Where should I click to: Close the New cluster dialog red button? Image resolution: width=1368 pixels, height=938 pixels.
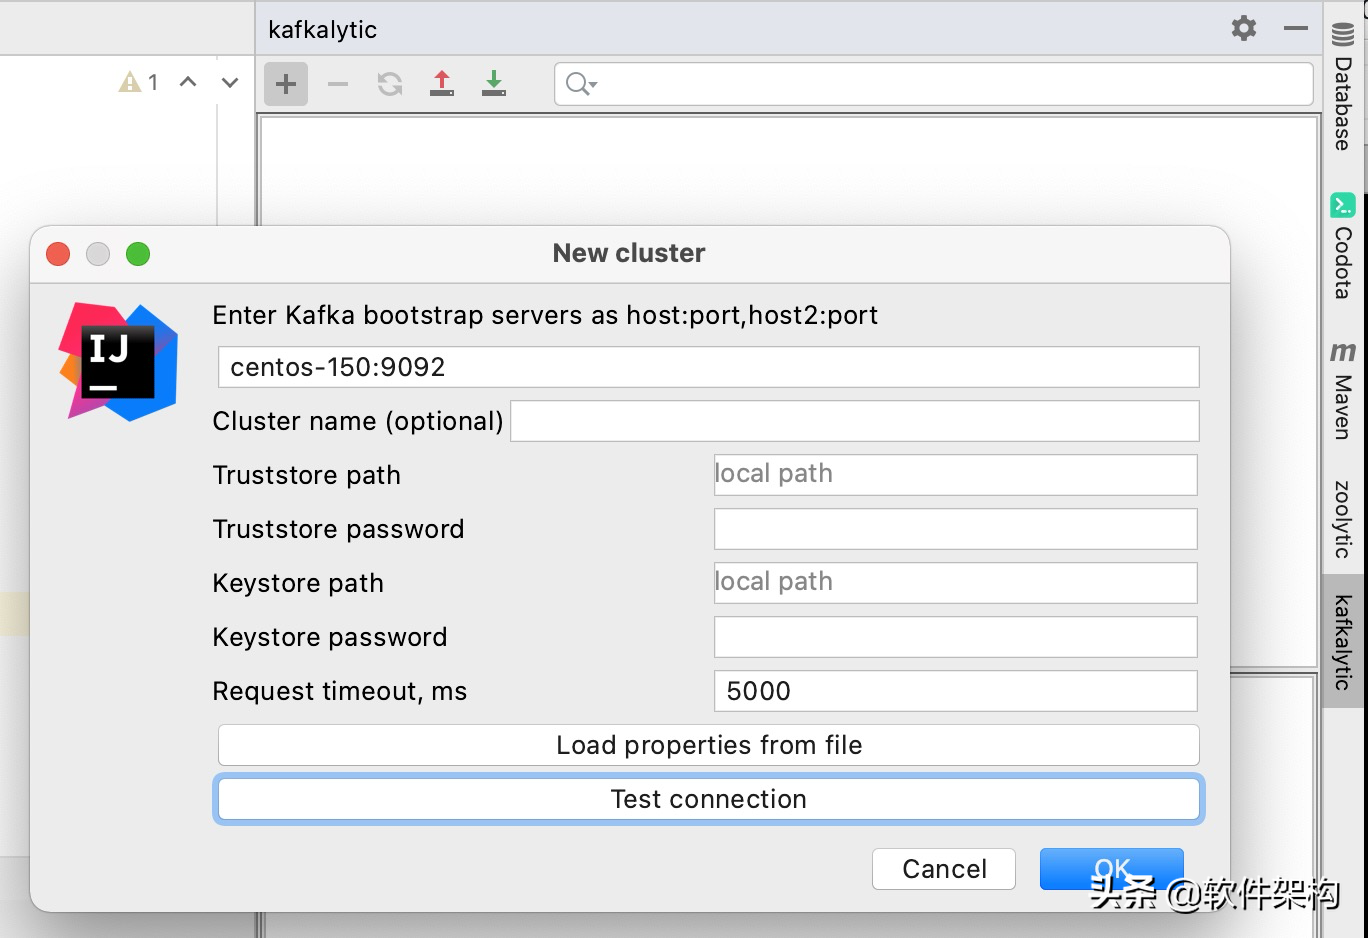[58, 254]
